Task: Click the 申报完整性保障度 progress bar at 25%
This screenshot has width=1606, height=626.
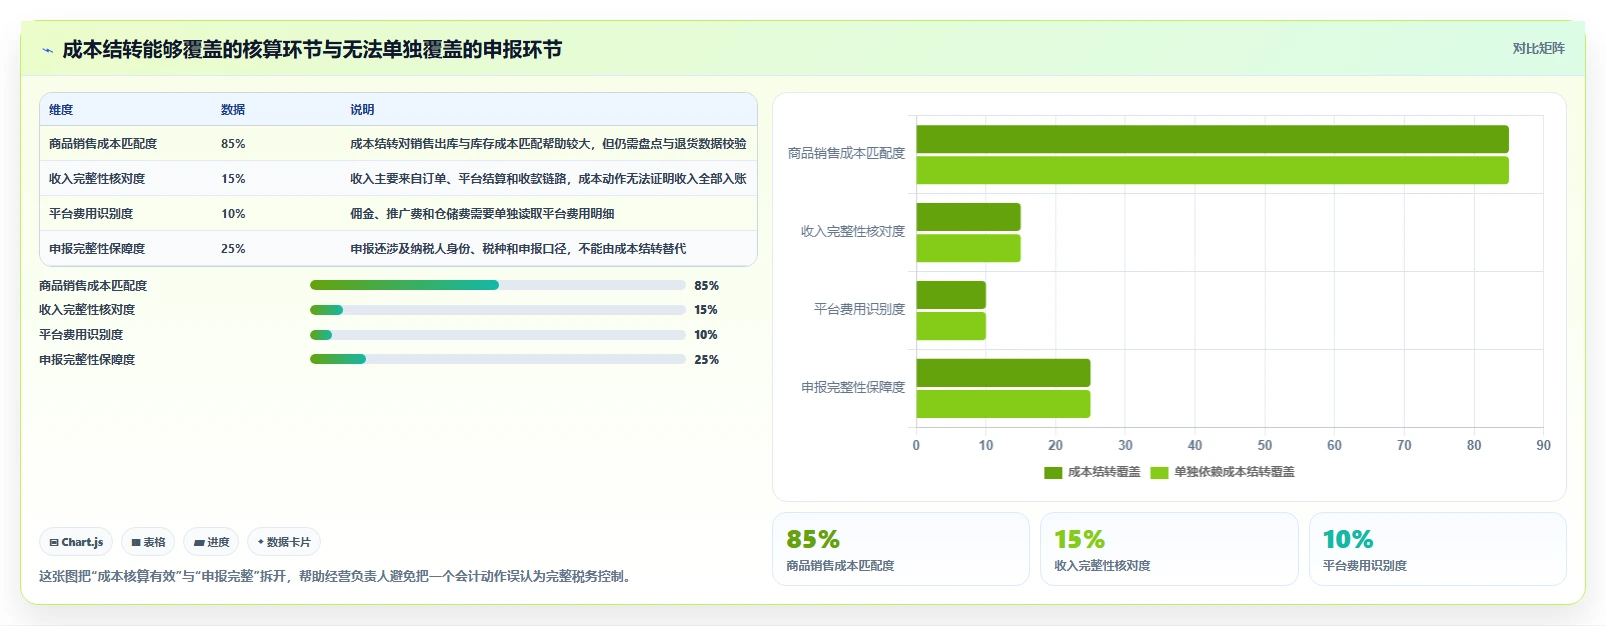Action: (x=498, y=359)
